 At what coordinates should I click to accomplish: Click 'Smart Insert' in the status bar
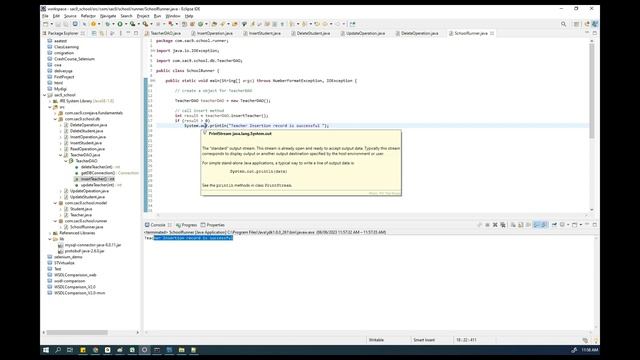[424, 340]
